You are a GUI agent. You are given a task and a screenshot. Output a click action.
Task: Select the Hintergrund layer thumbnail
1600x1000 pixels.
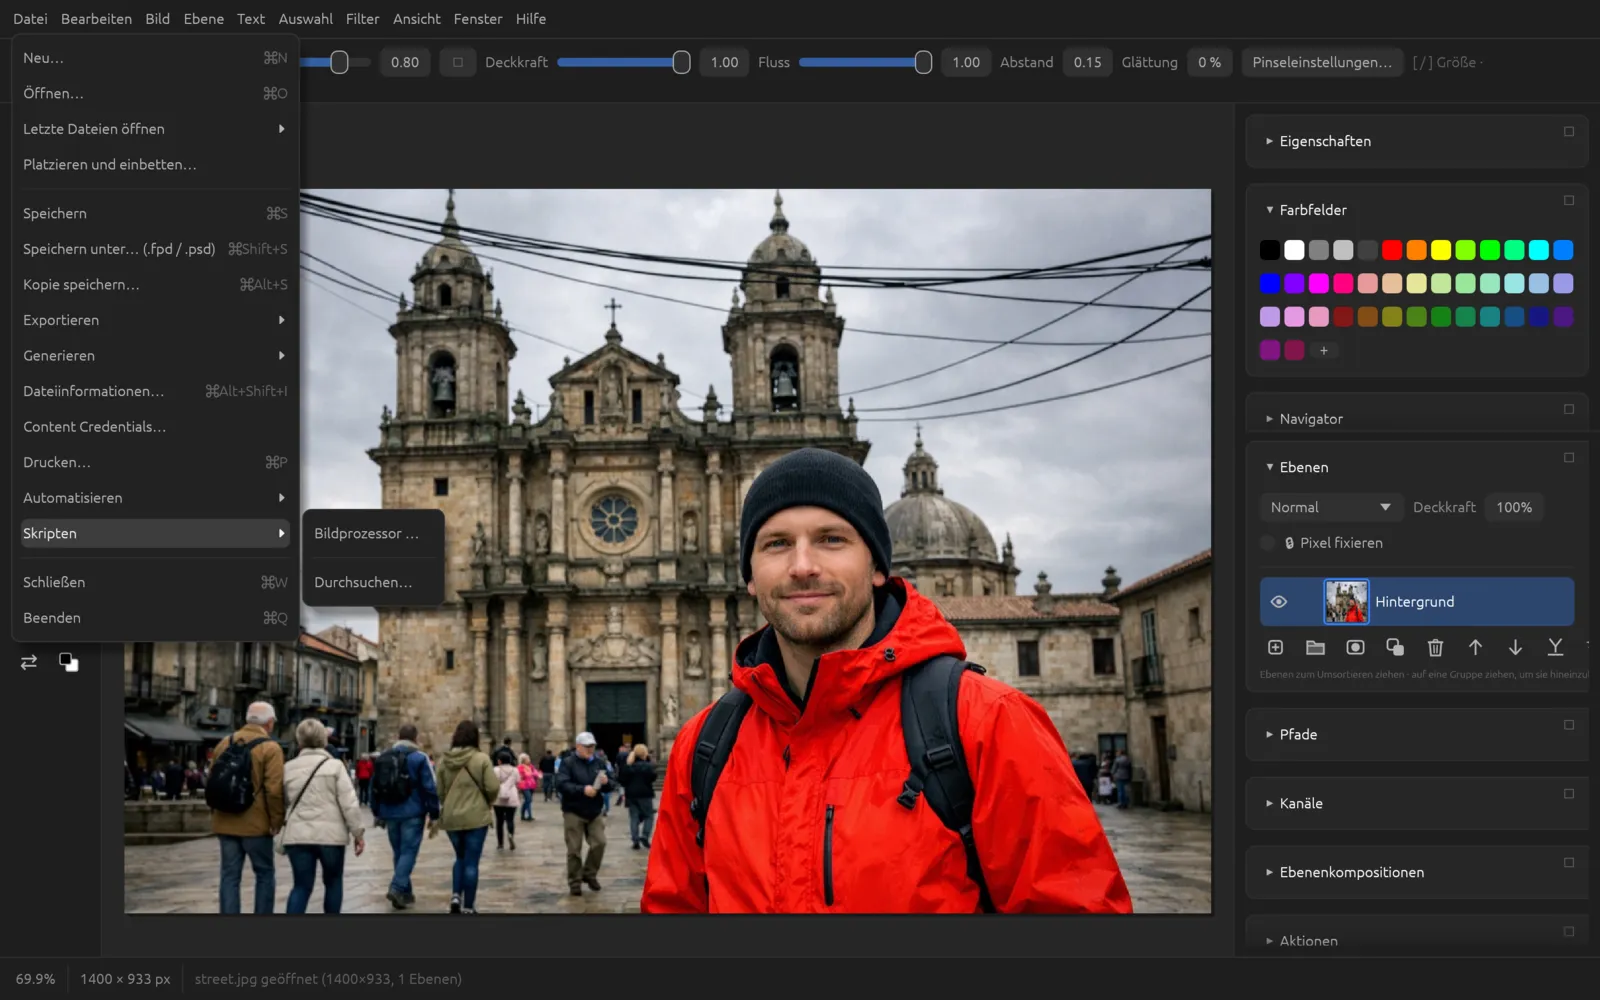click(x=1346, y=602)
